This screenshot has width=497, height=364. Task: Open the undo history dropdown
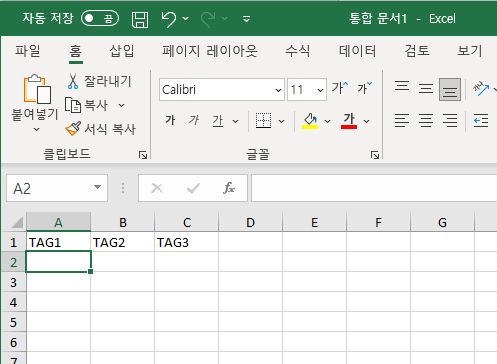click(186, 19)
